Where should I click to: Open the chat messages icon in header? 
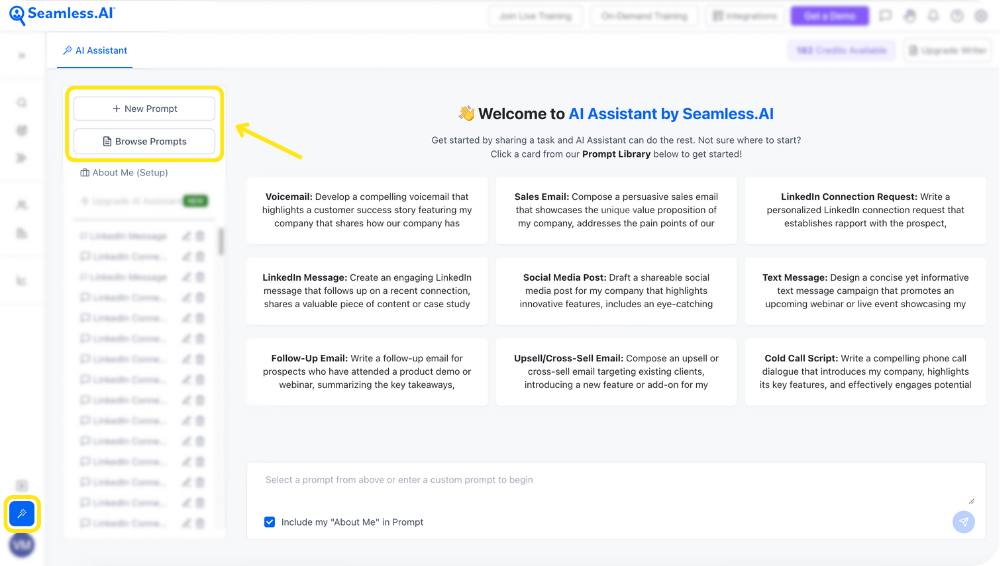pos(885,16)
